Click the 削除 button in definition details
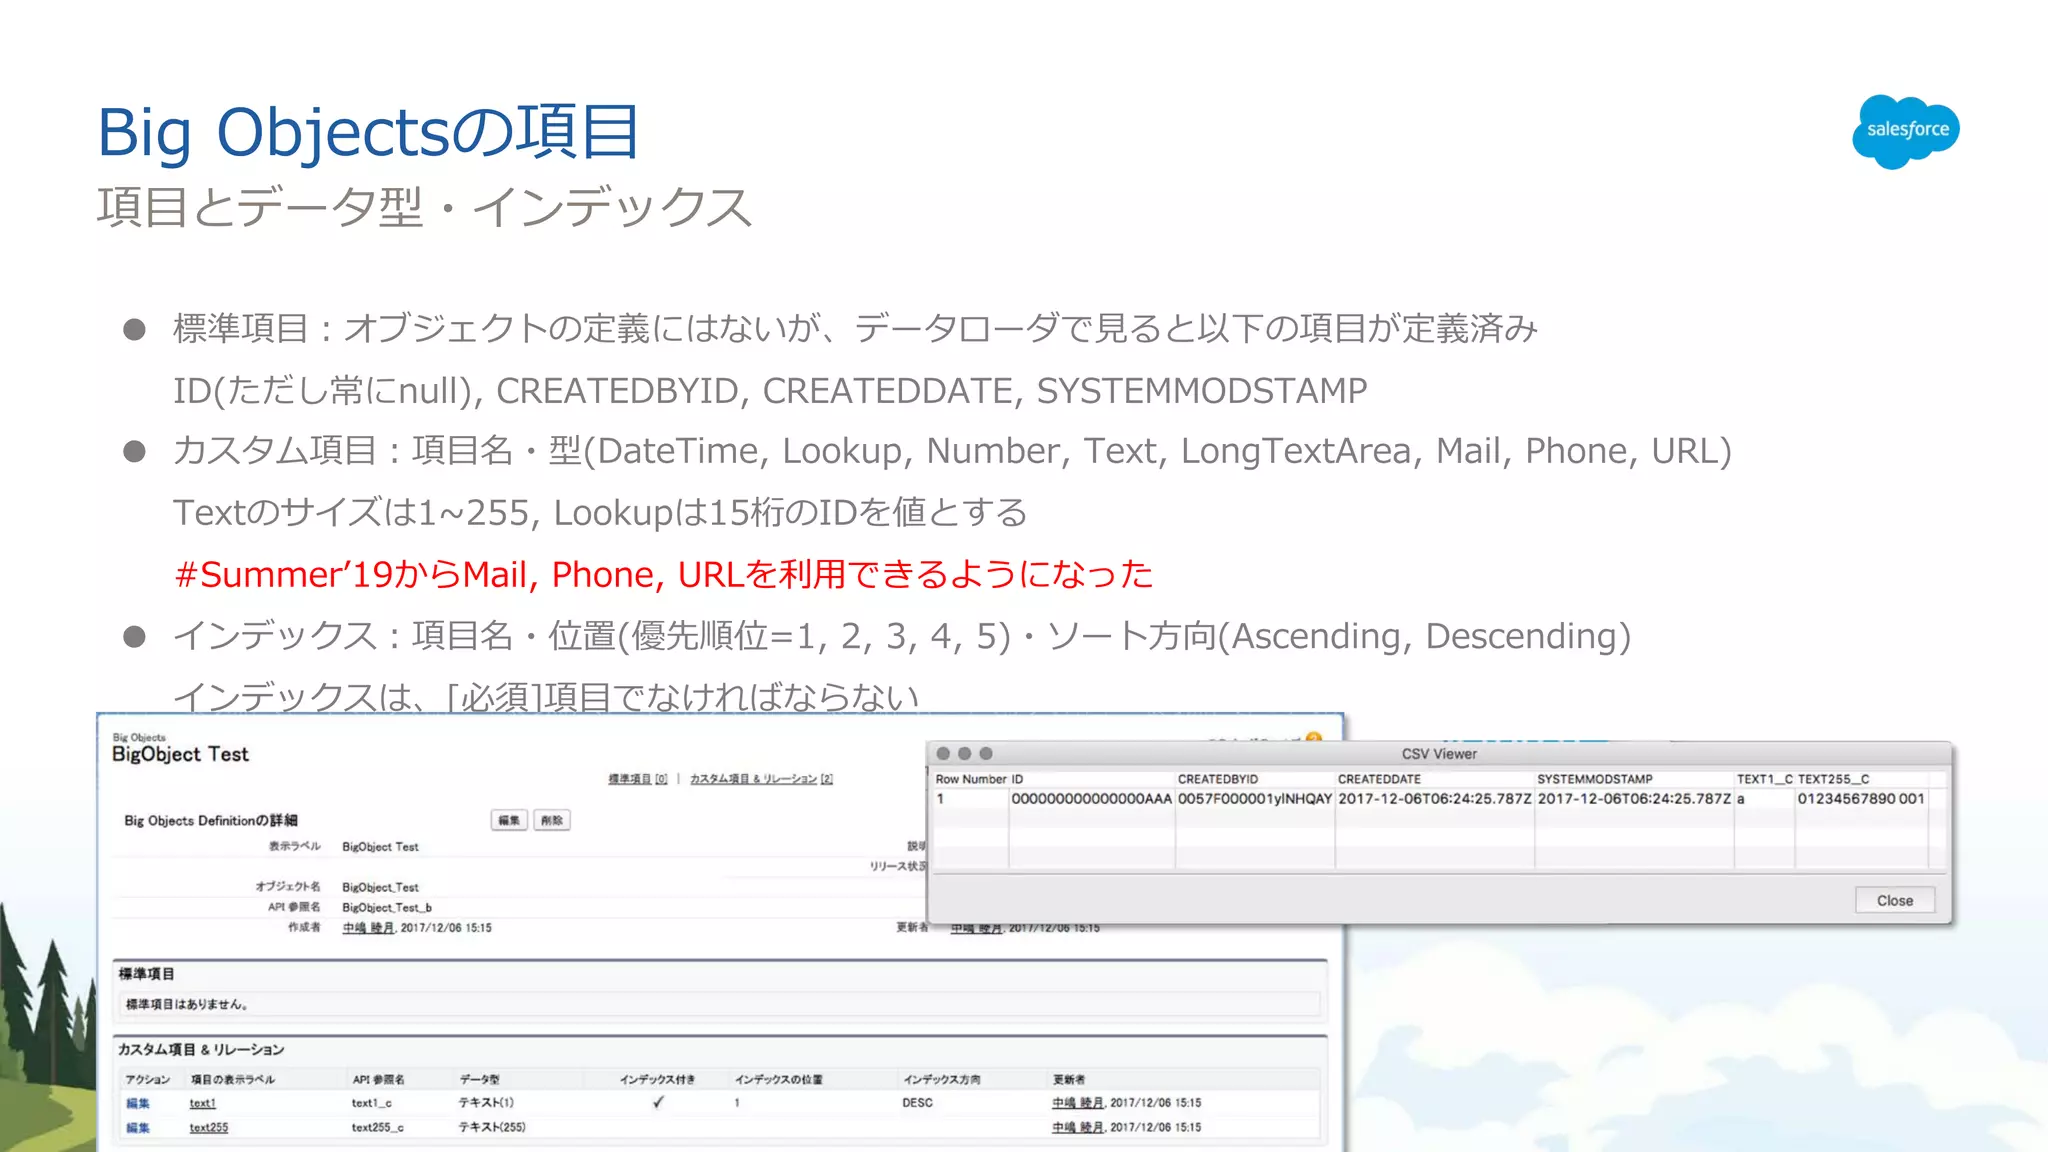Viewport: 2048px width, 1152px height. point(551,820)
